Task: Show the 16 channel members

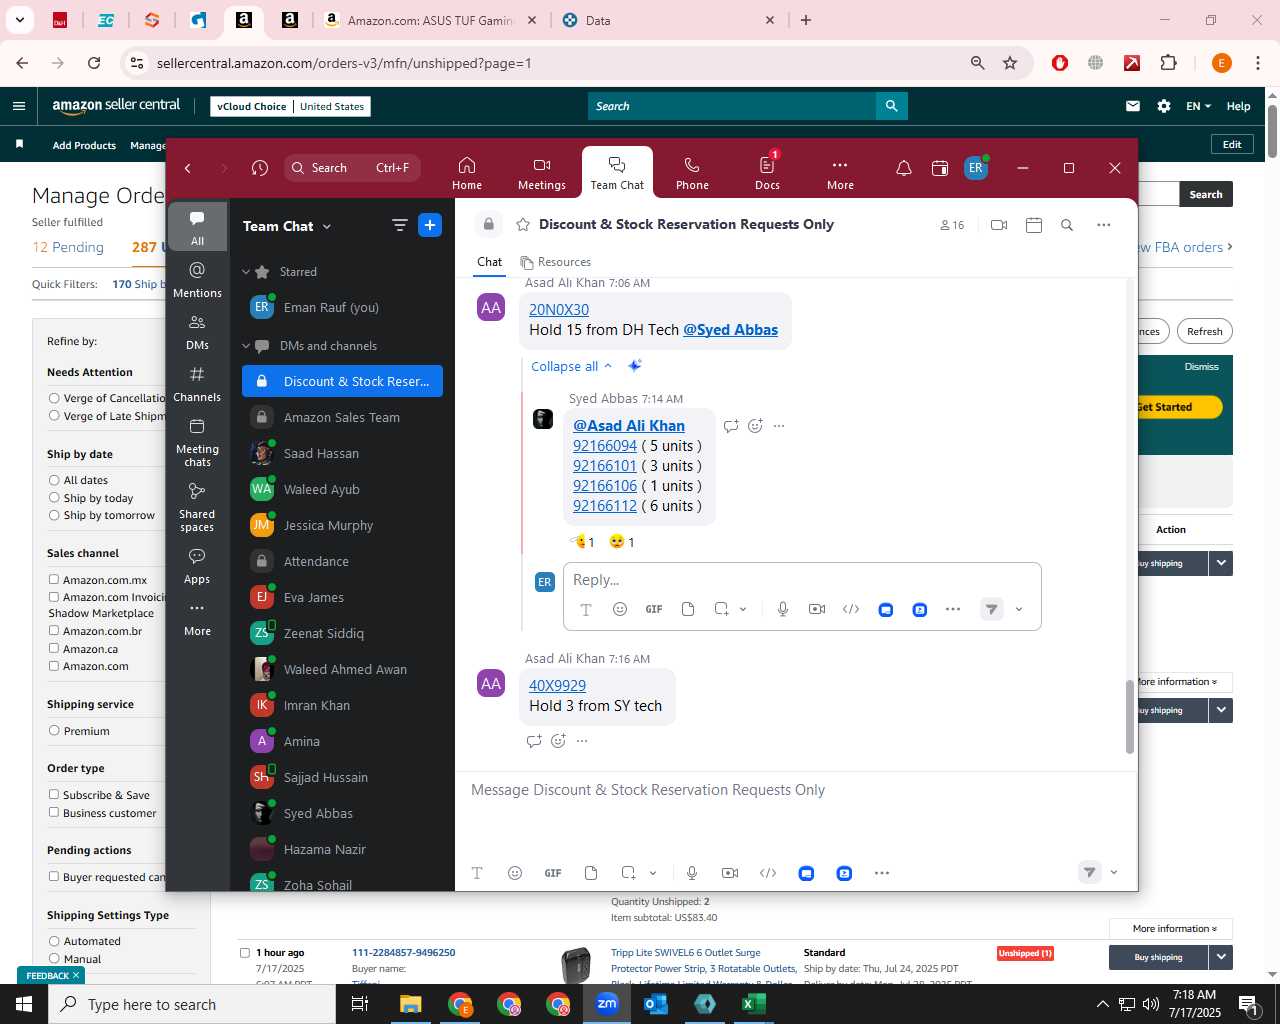Action: (x=952, y=225)
